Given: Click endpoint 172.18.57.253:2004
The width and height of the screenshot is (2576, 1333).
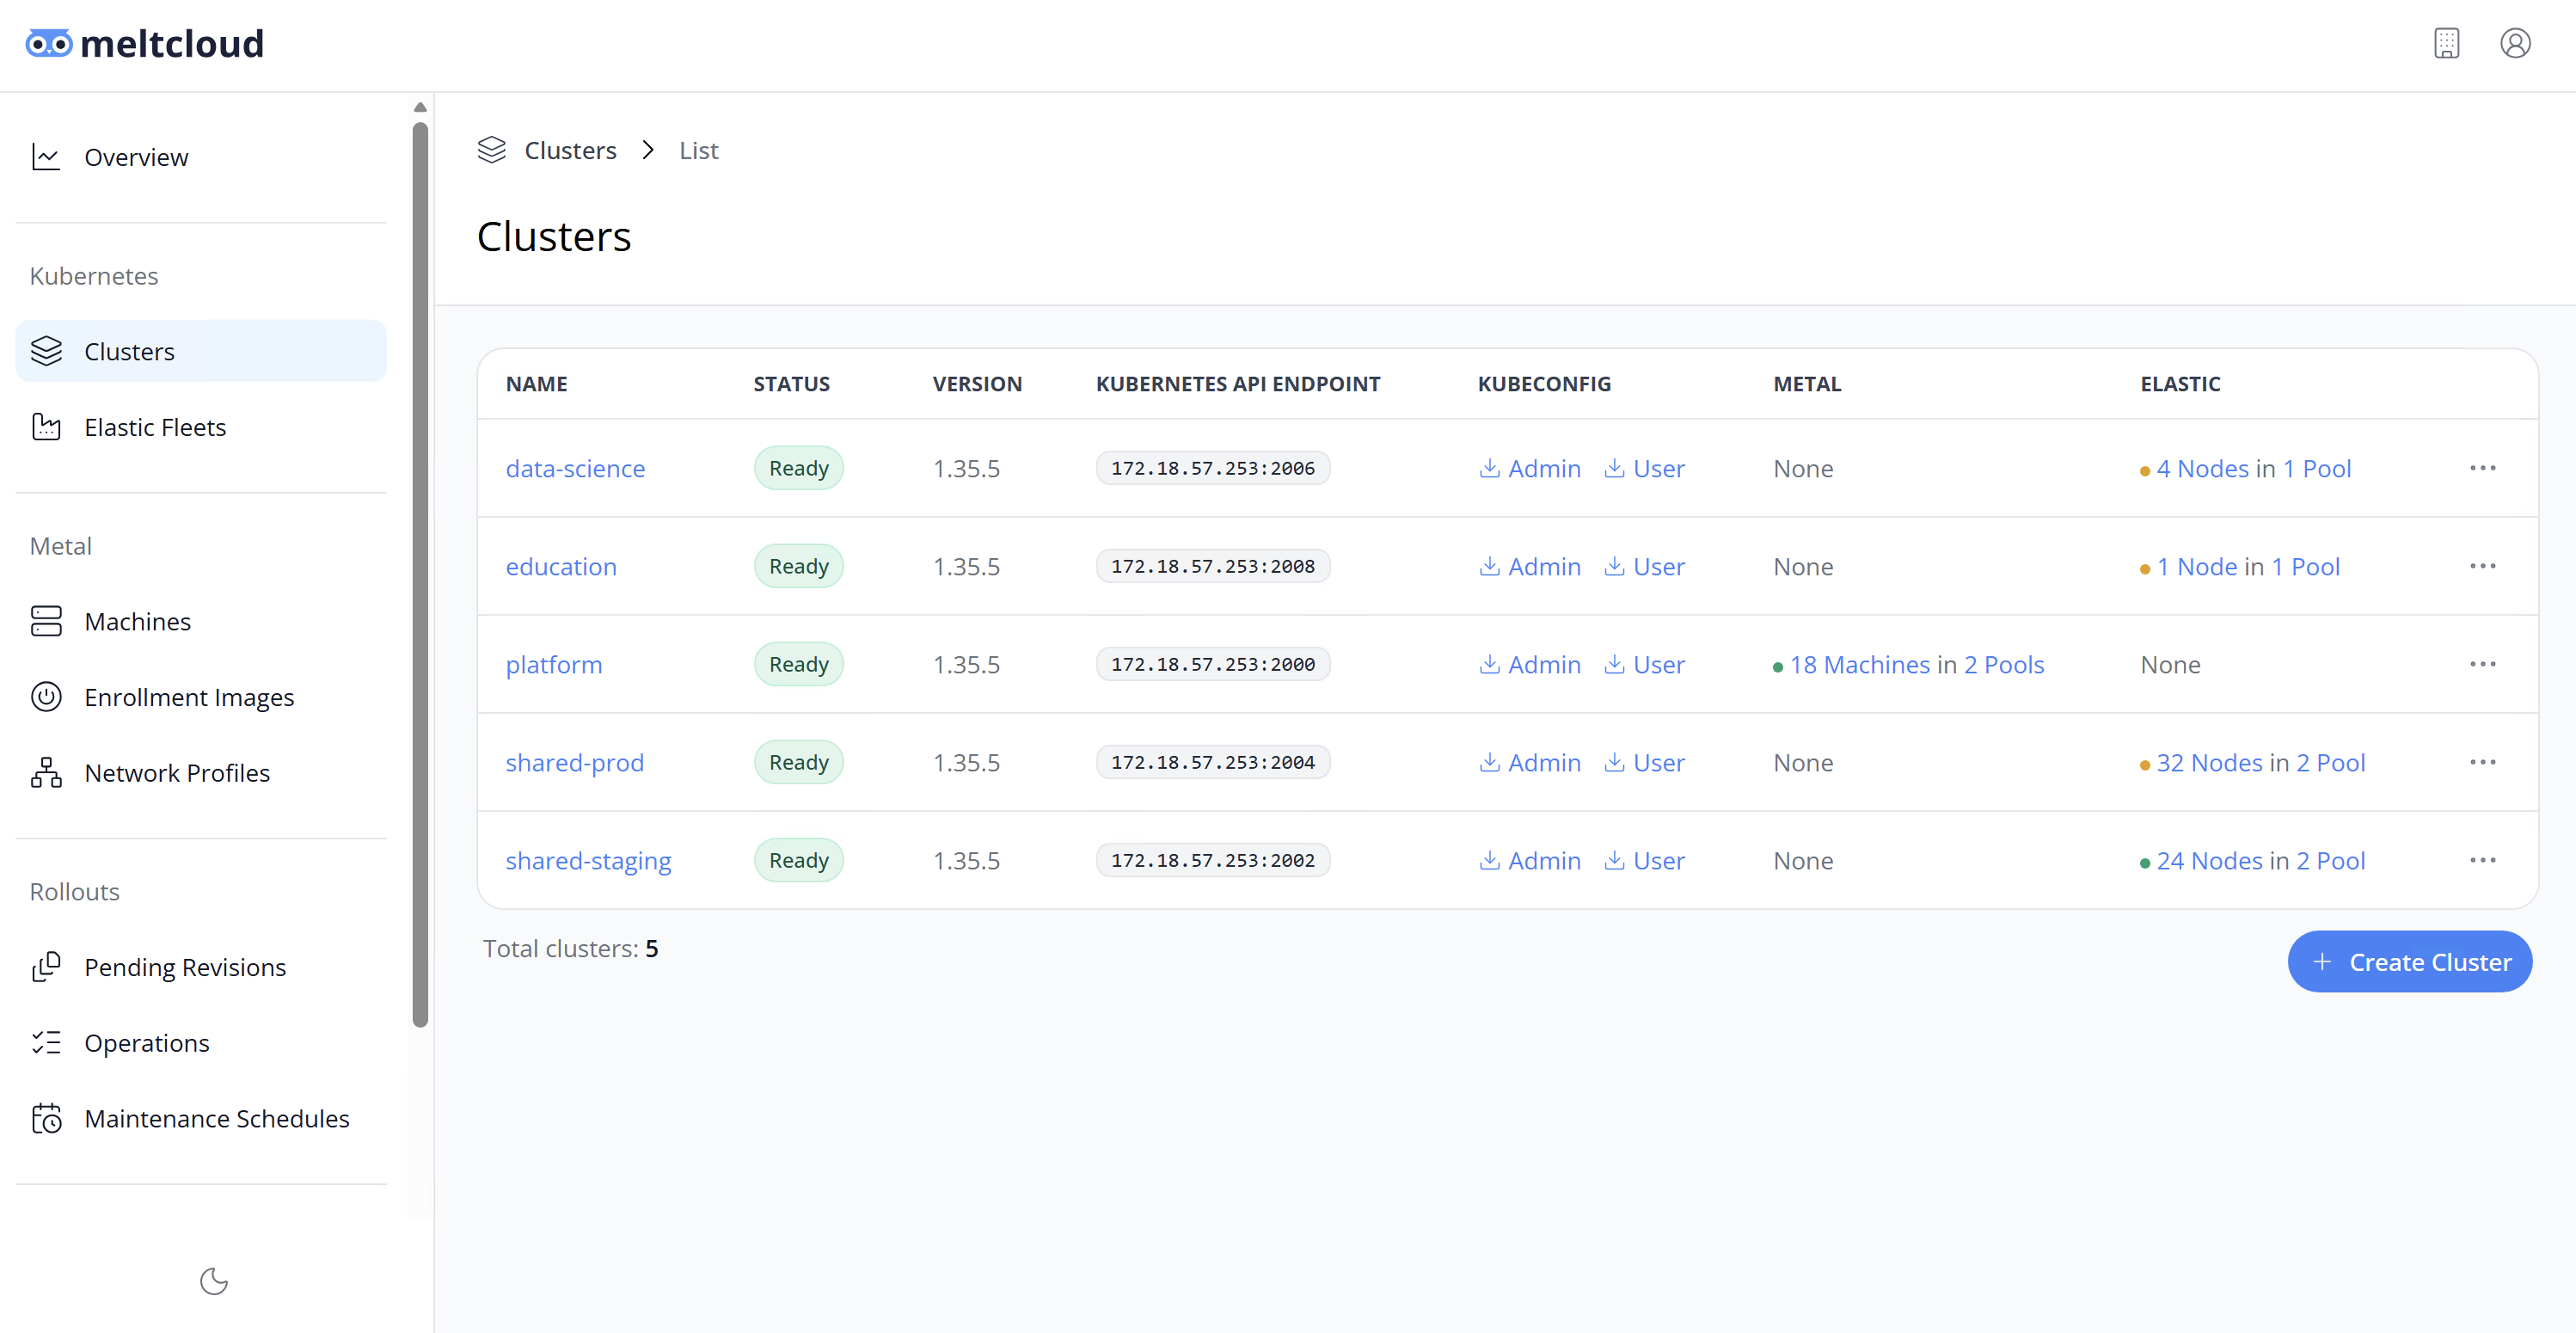Looking at the screenshot, I should (1212, 762).
